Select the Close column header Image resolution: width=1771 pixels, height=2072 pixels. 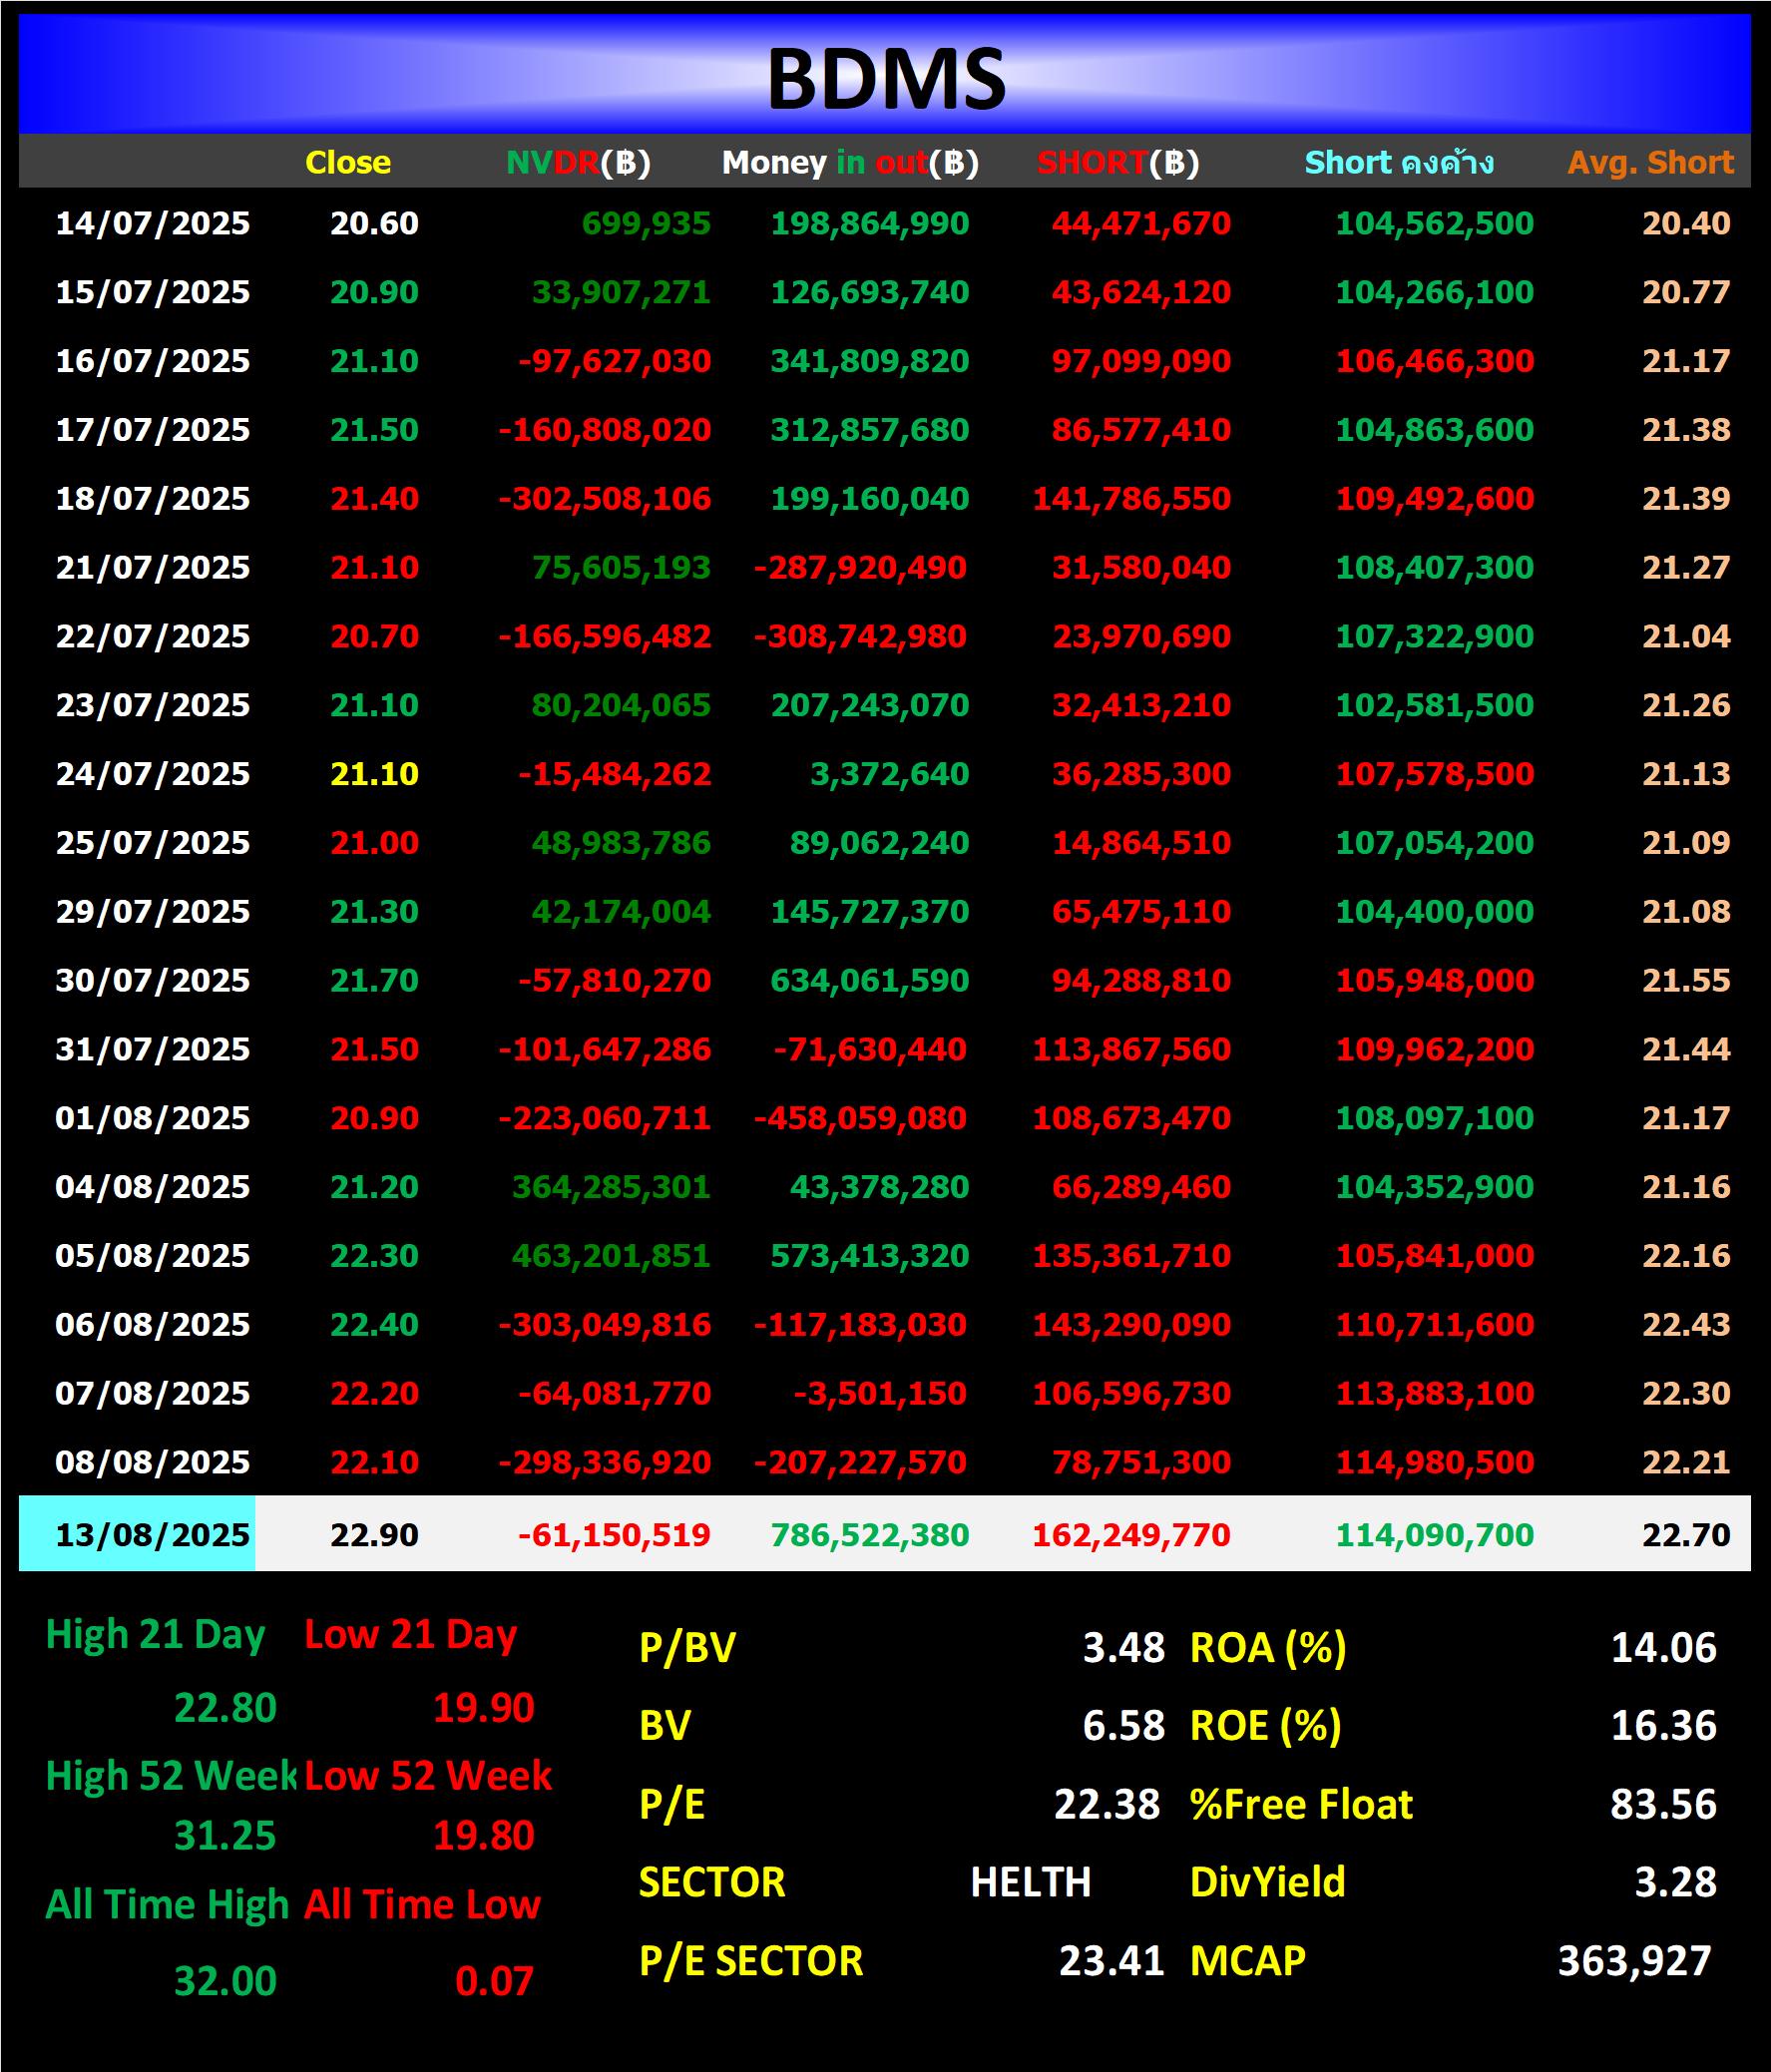(x=348, y=162)
